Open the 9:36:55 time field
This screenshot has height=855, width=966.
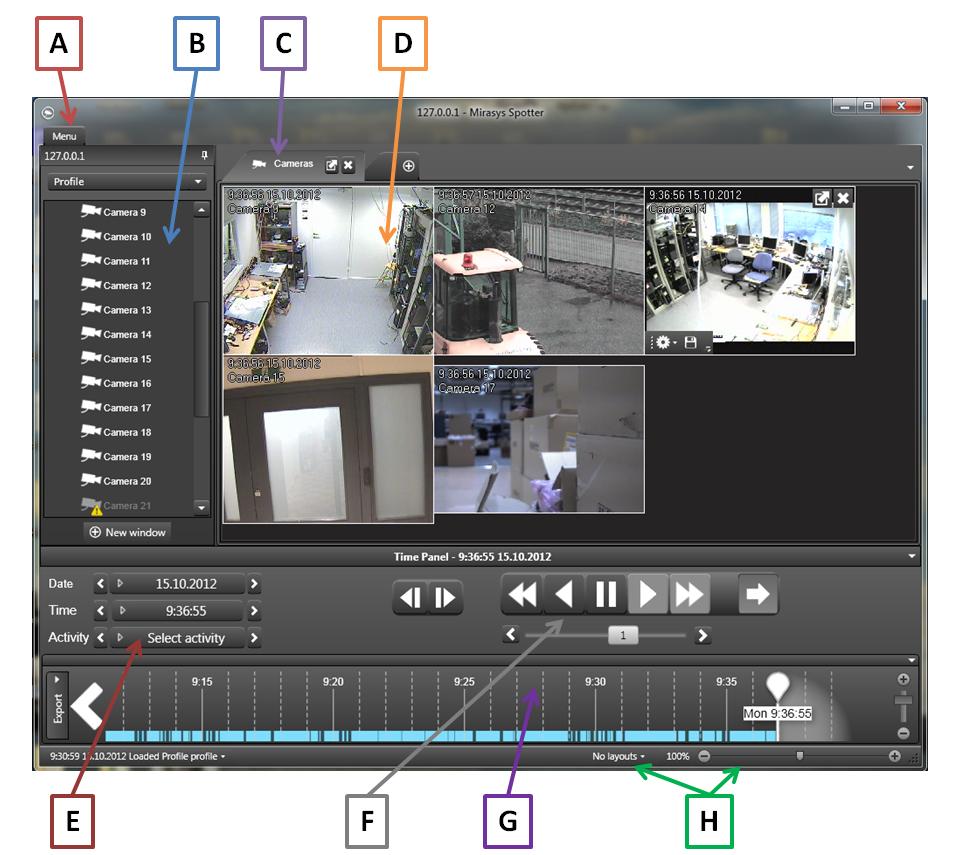coord(178,611)
